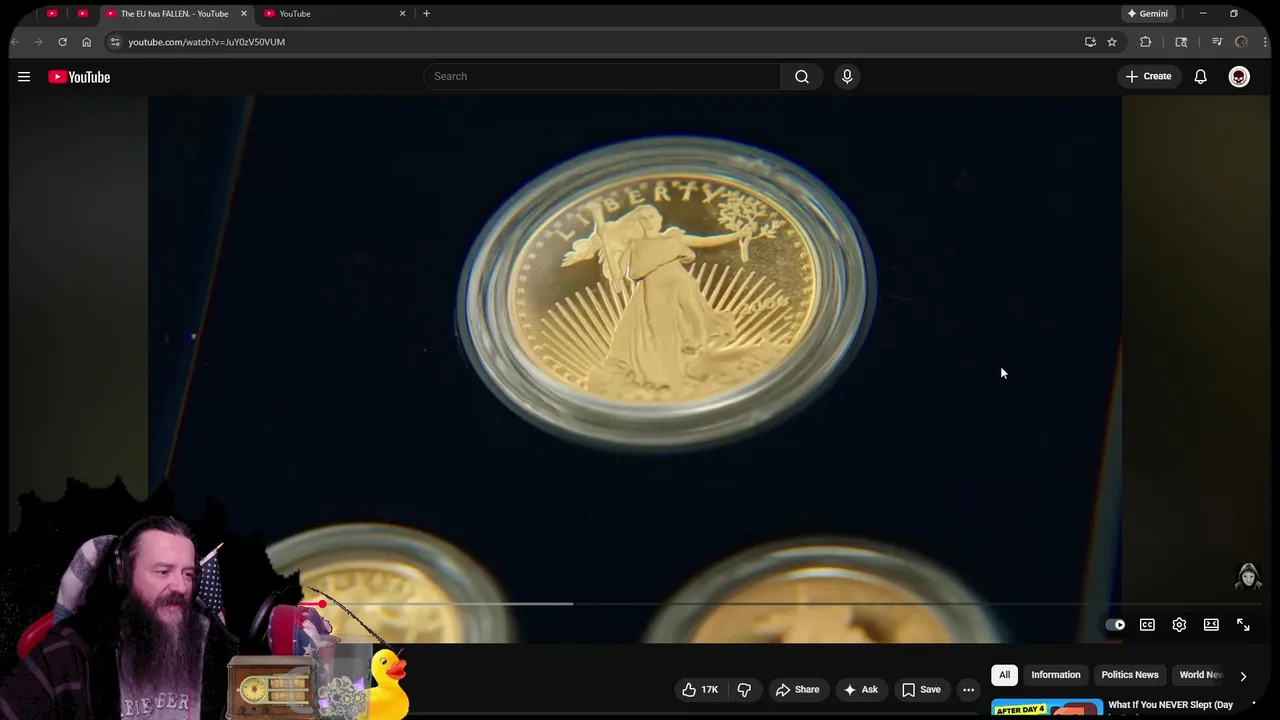The image size is (1280, 720).
Task: Install the app via address bar icon
Action: [1090, 42]
